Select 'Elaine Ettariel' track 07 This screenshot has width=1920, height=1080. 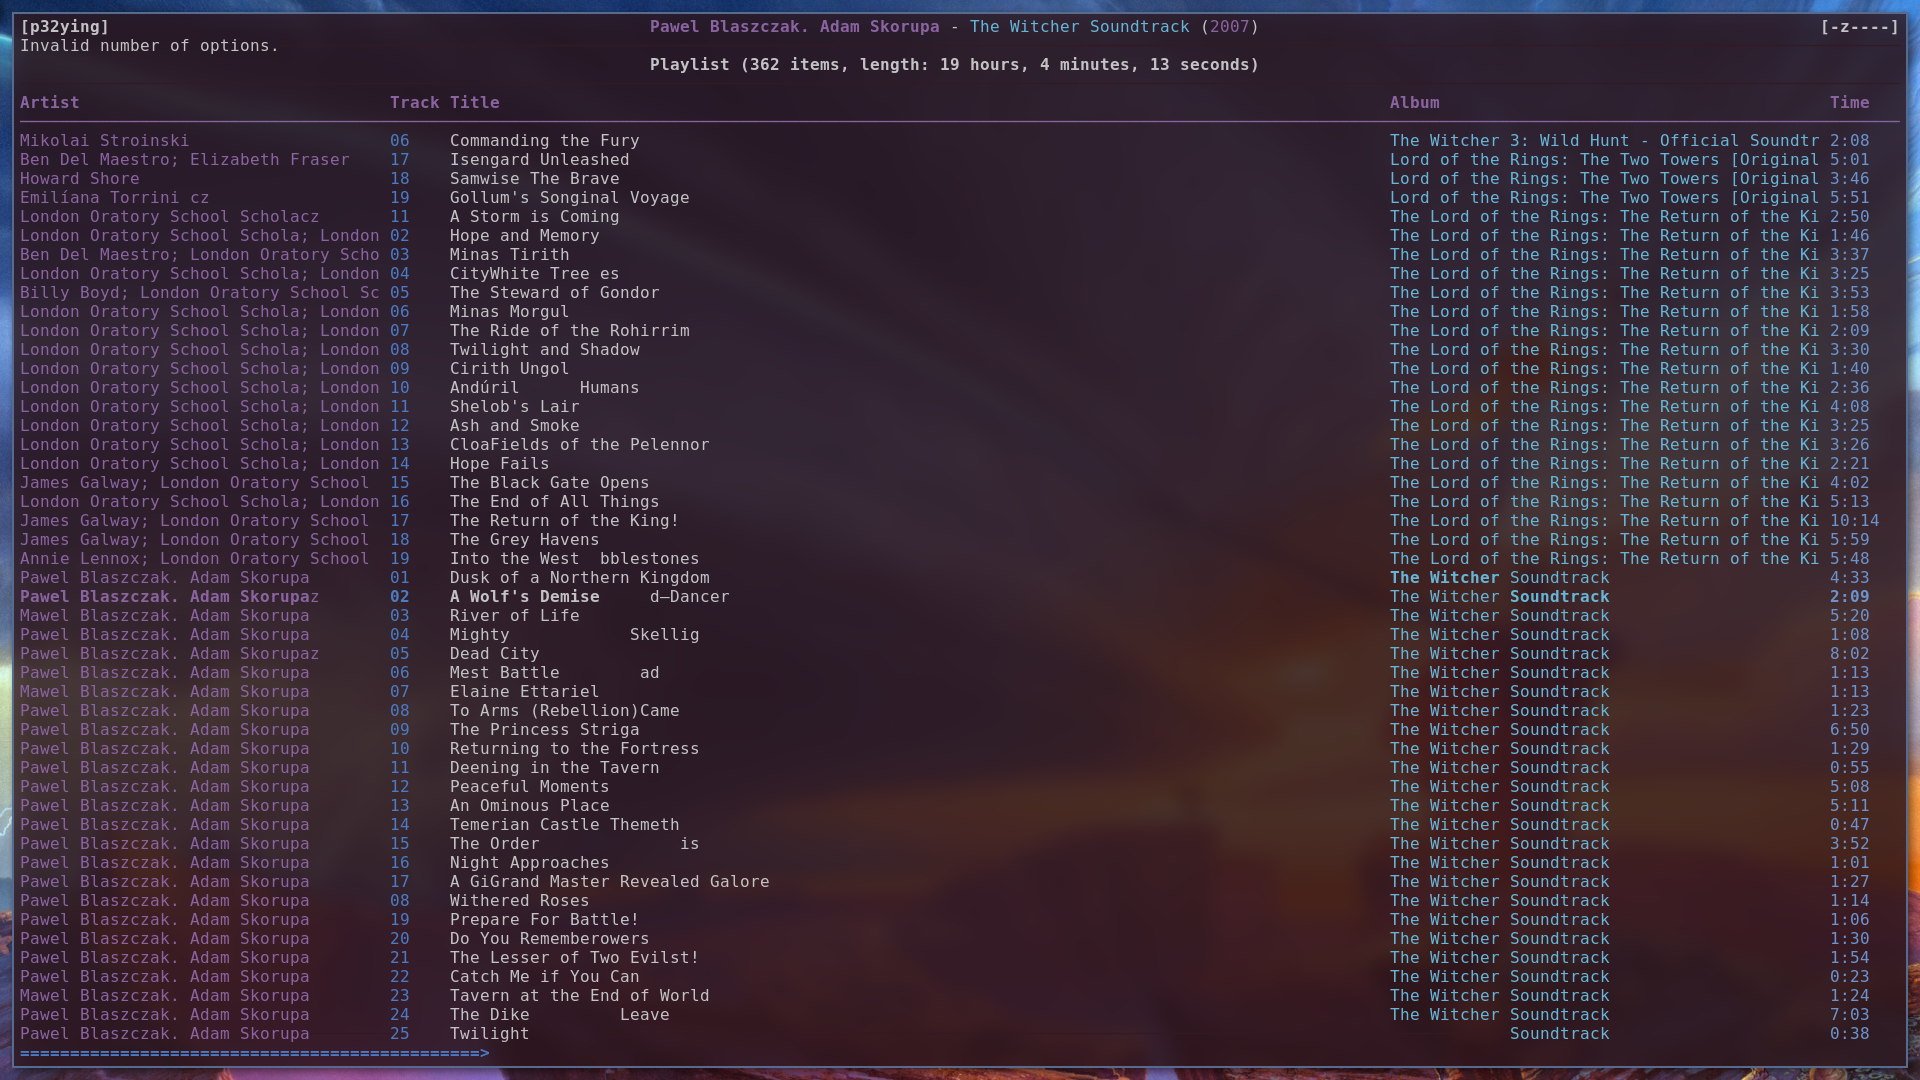point(524,691)
